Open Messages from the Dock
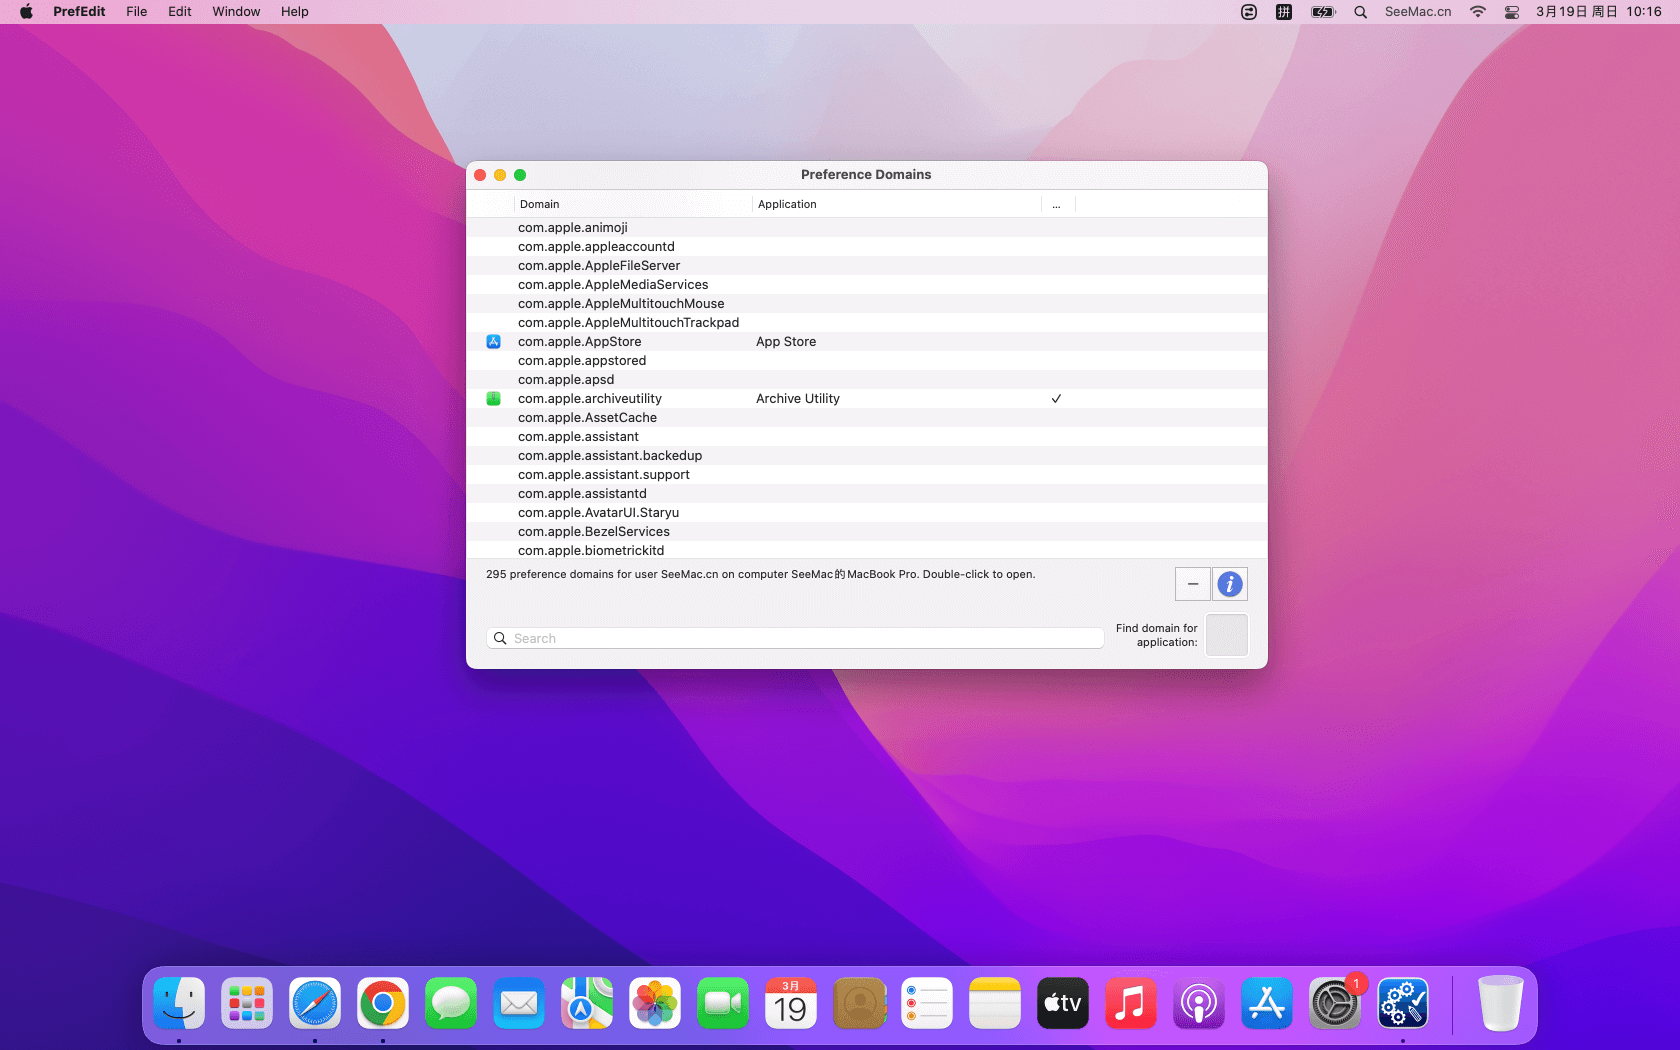Image resolution: width=1680 pixels, height=1050 pixels. pyautogui.click(x=451, y=1003)
